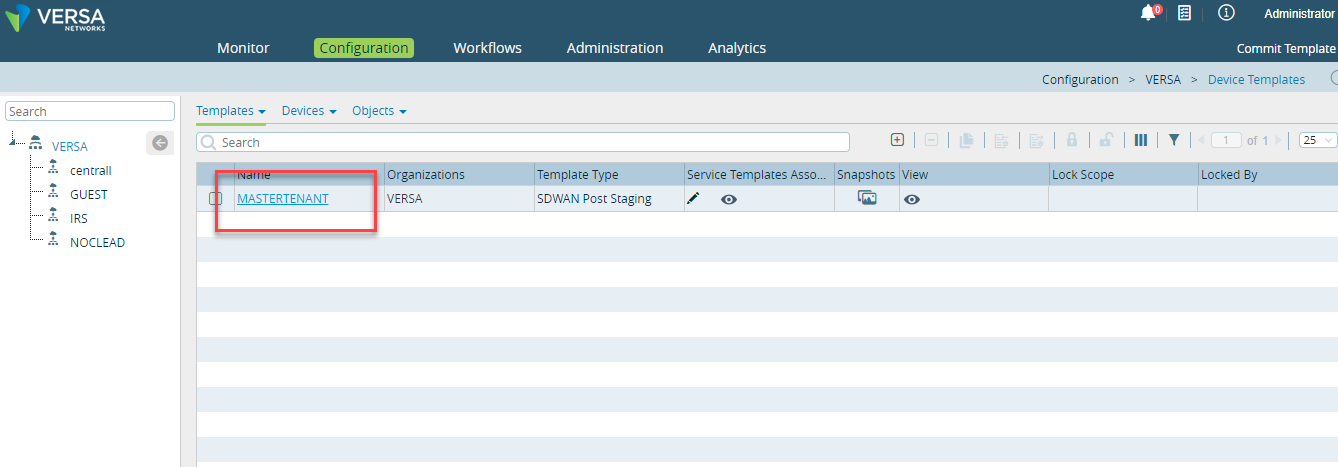Image resolution: width=1338 pixels, height=467 pixels.
Task: Click the Versa Networks logo
Action: coord(56,18)
